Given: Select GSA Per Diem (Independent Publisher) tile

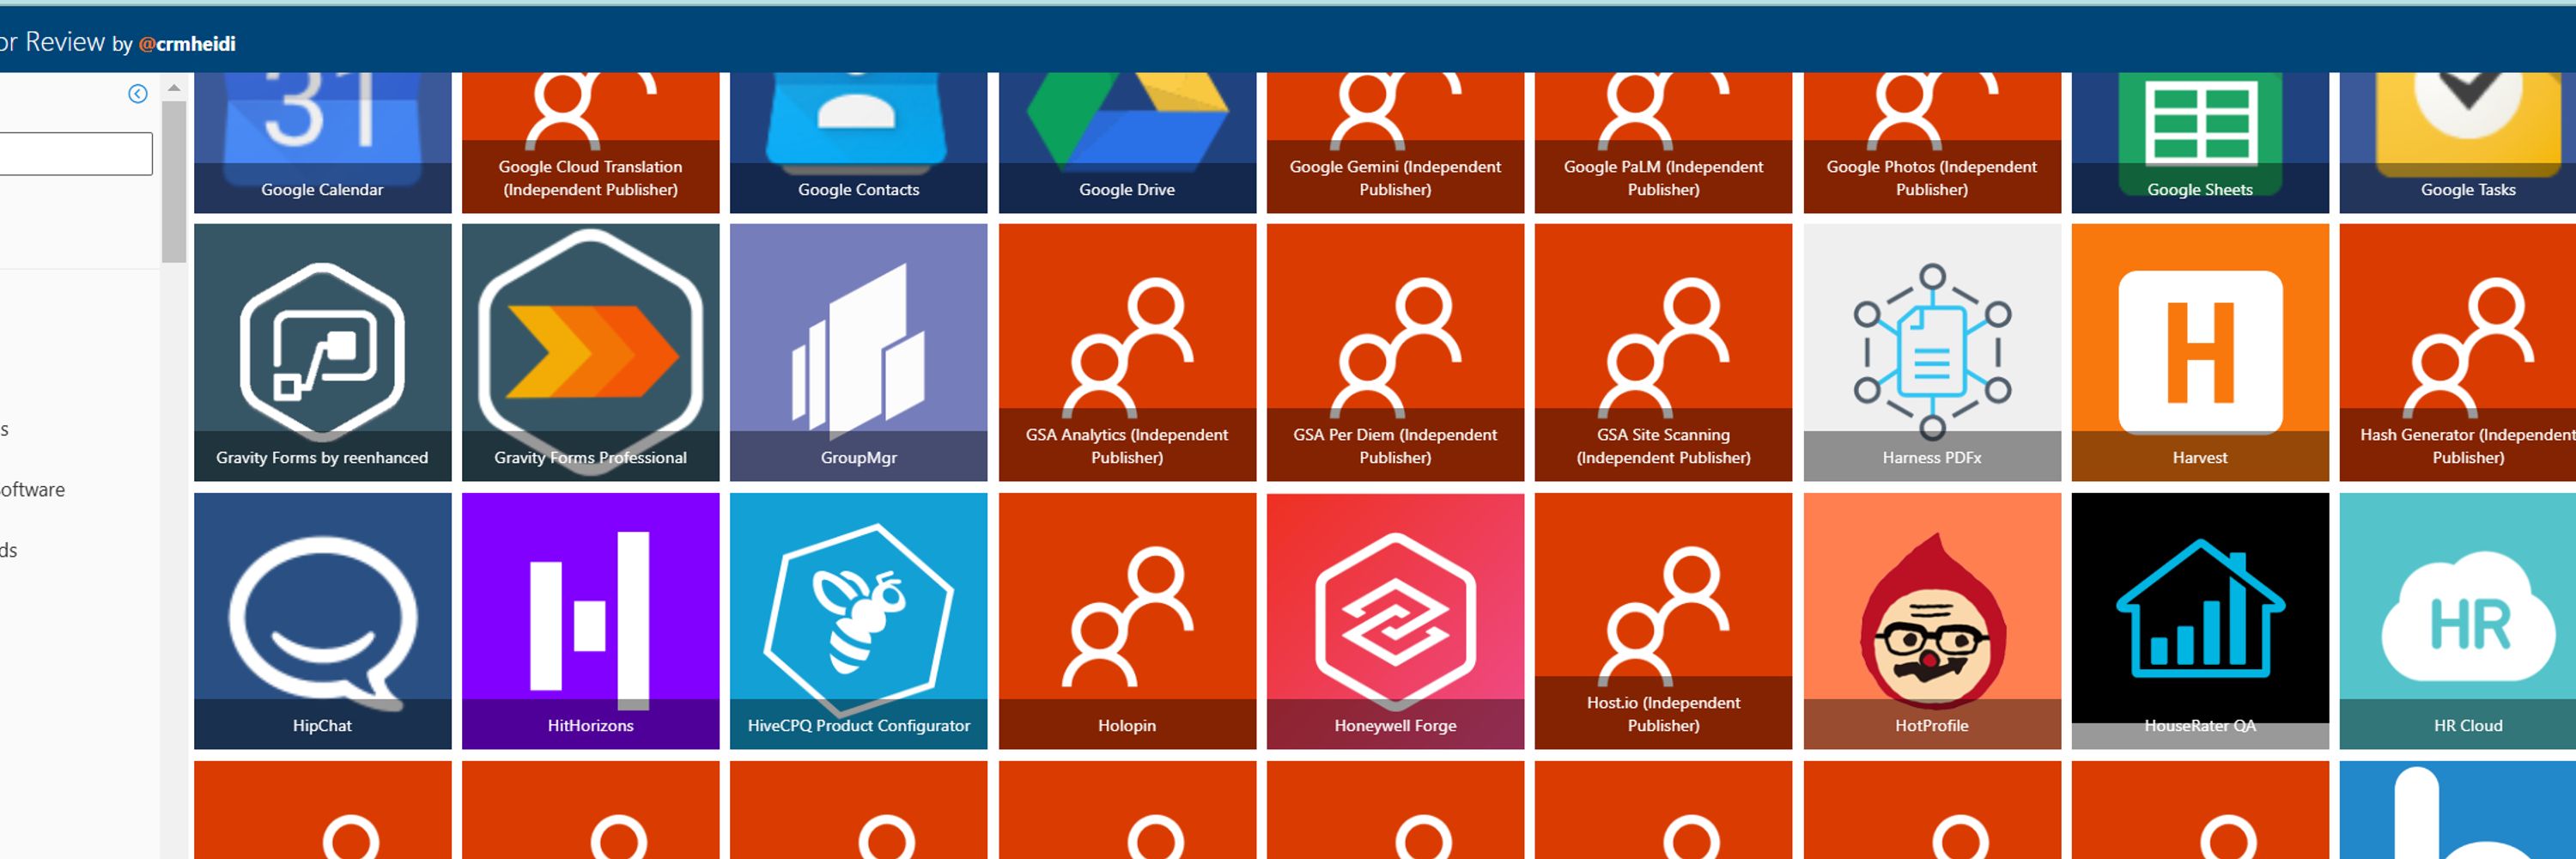Looking at the screenshot, I should click(x=1395, y=352).
